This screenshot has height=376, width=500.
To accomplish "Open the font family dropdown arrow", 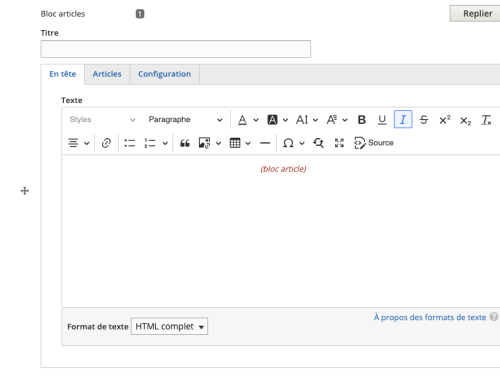I will (345, 120).
